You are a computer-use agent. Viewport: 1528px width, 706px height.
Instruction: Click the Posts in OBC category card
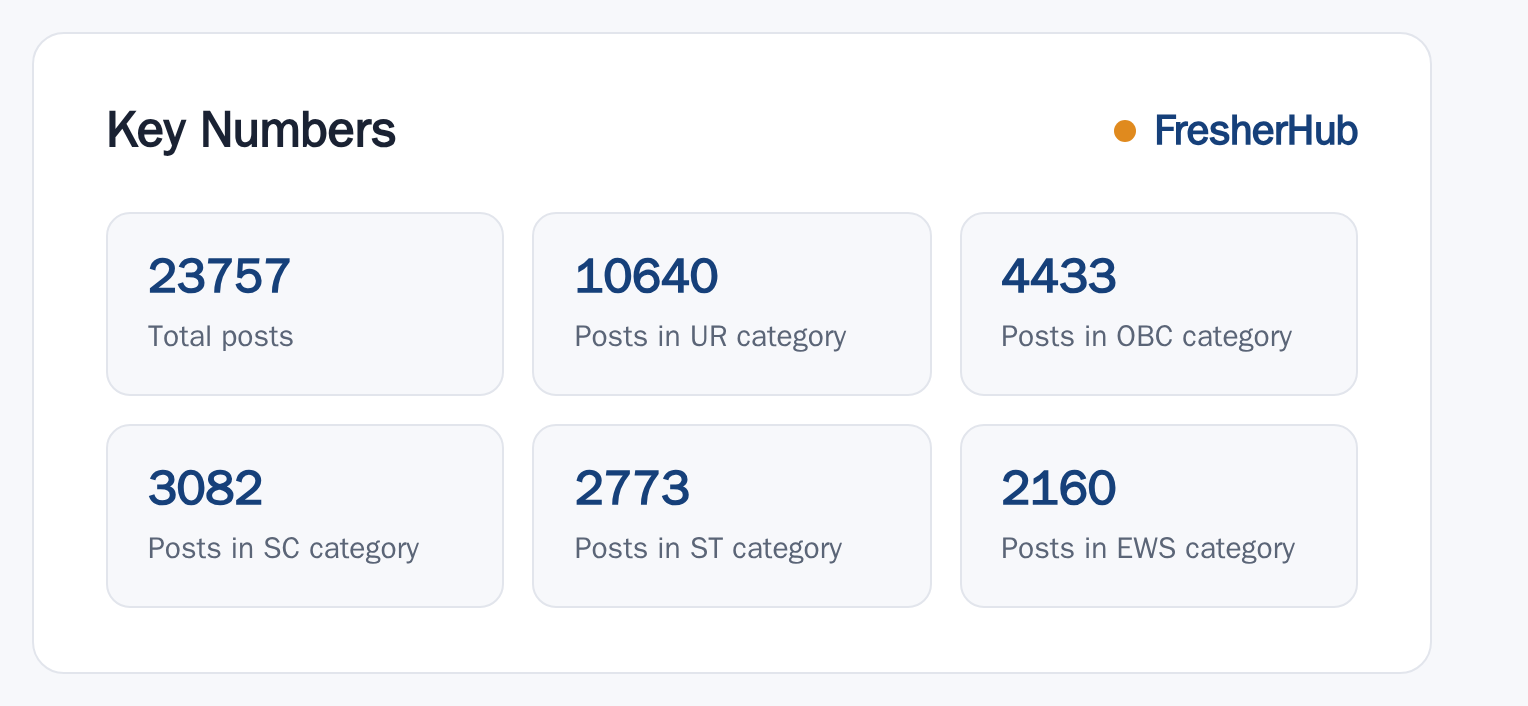[1159, 304]
